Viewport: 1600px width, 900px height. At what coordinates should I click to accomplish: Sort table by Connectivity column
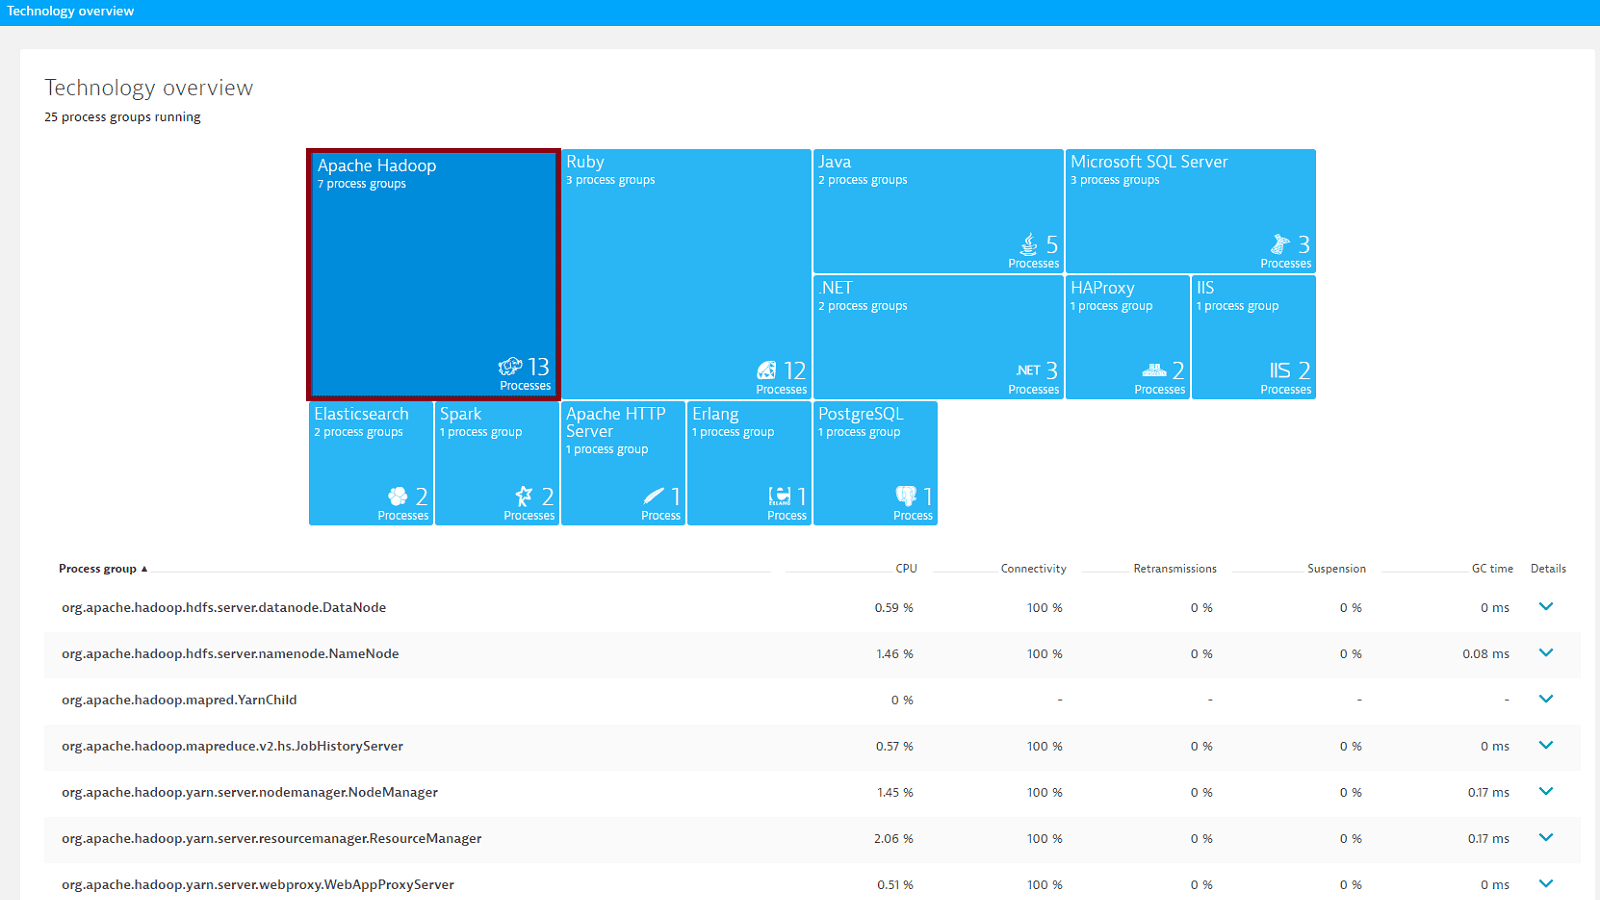coord(1033,569)
